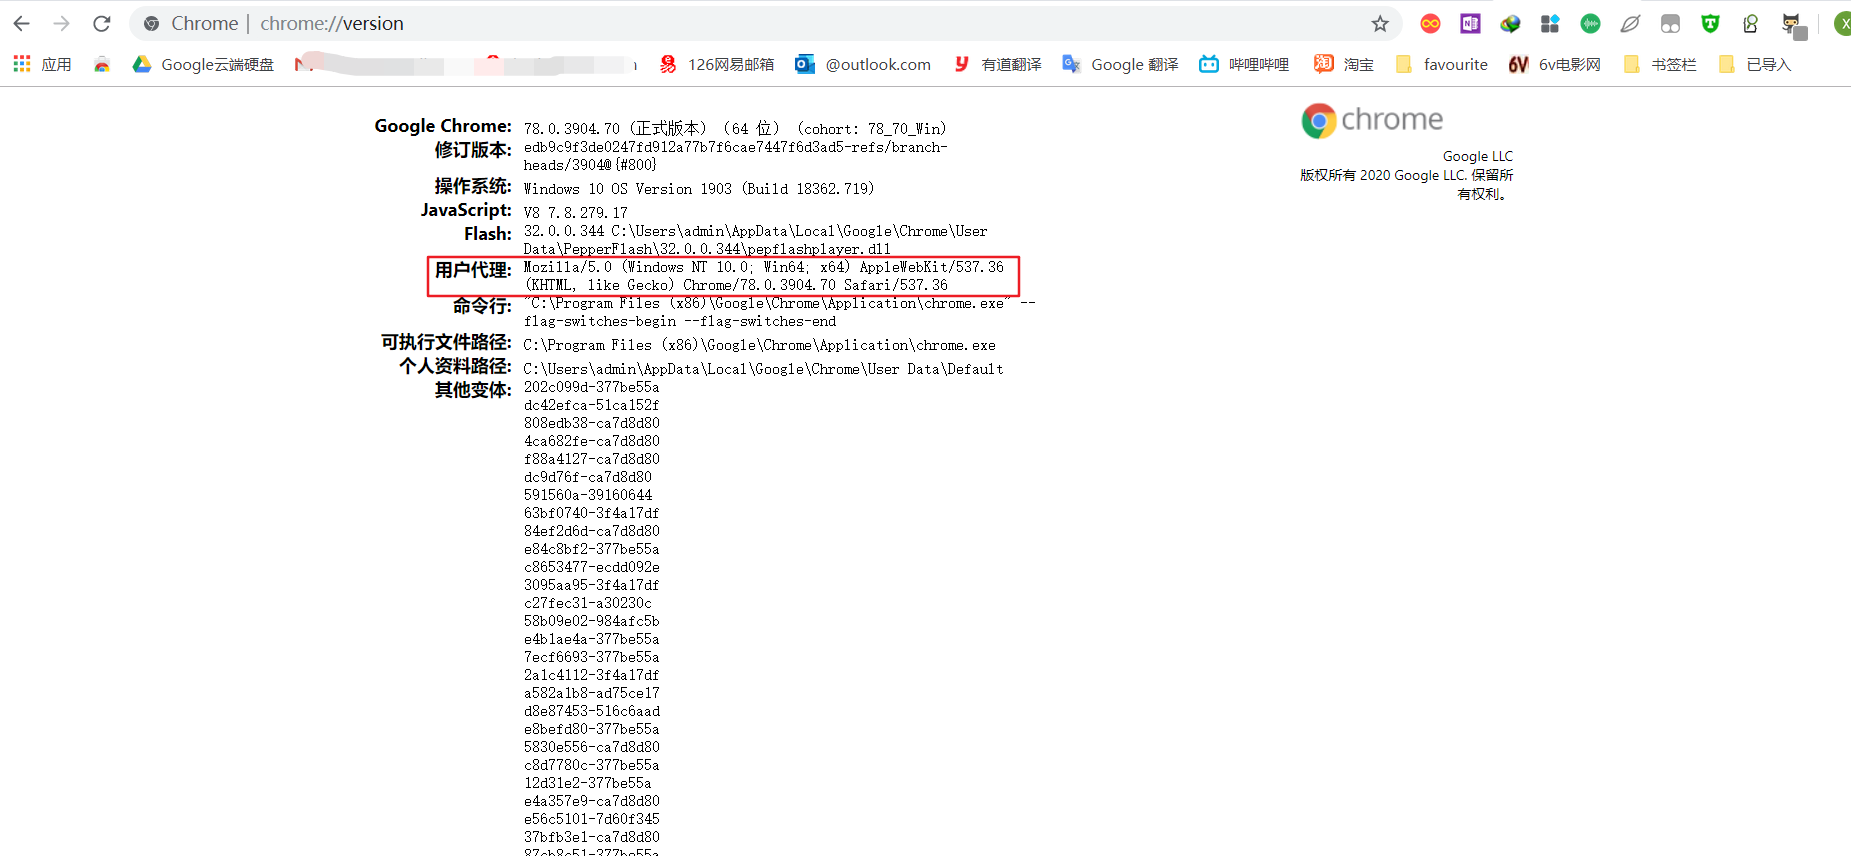Click the 用户代理 label
Image resolution: width=1851 pixels, height=856 pixels.
pyautogui.click(x=473, y=270)
